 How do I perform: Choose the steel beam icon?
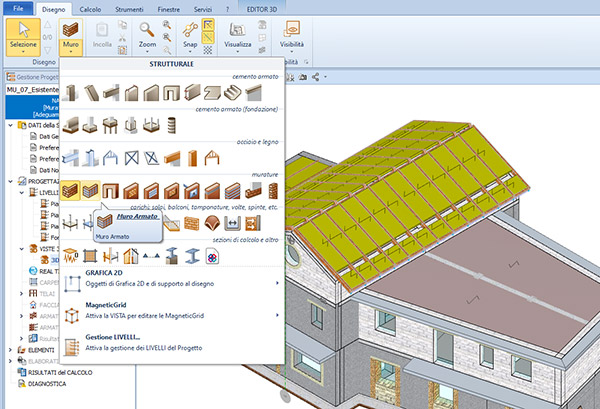click(70, 158)
